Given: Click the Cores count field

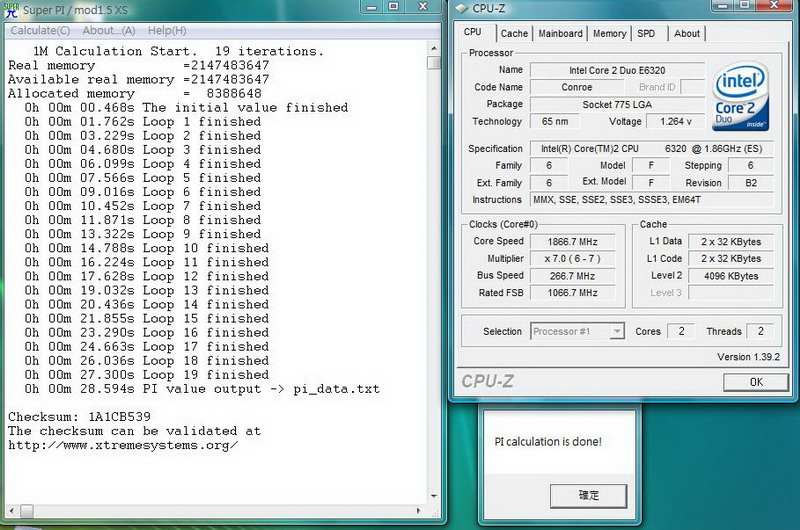Looking at the screenshot, I should (681, 331).
